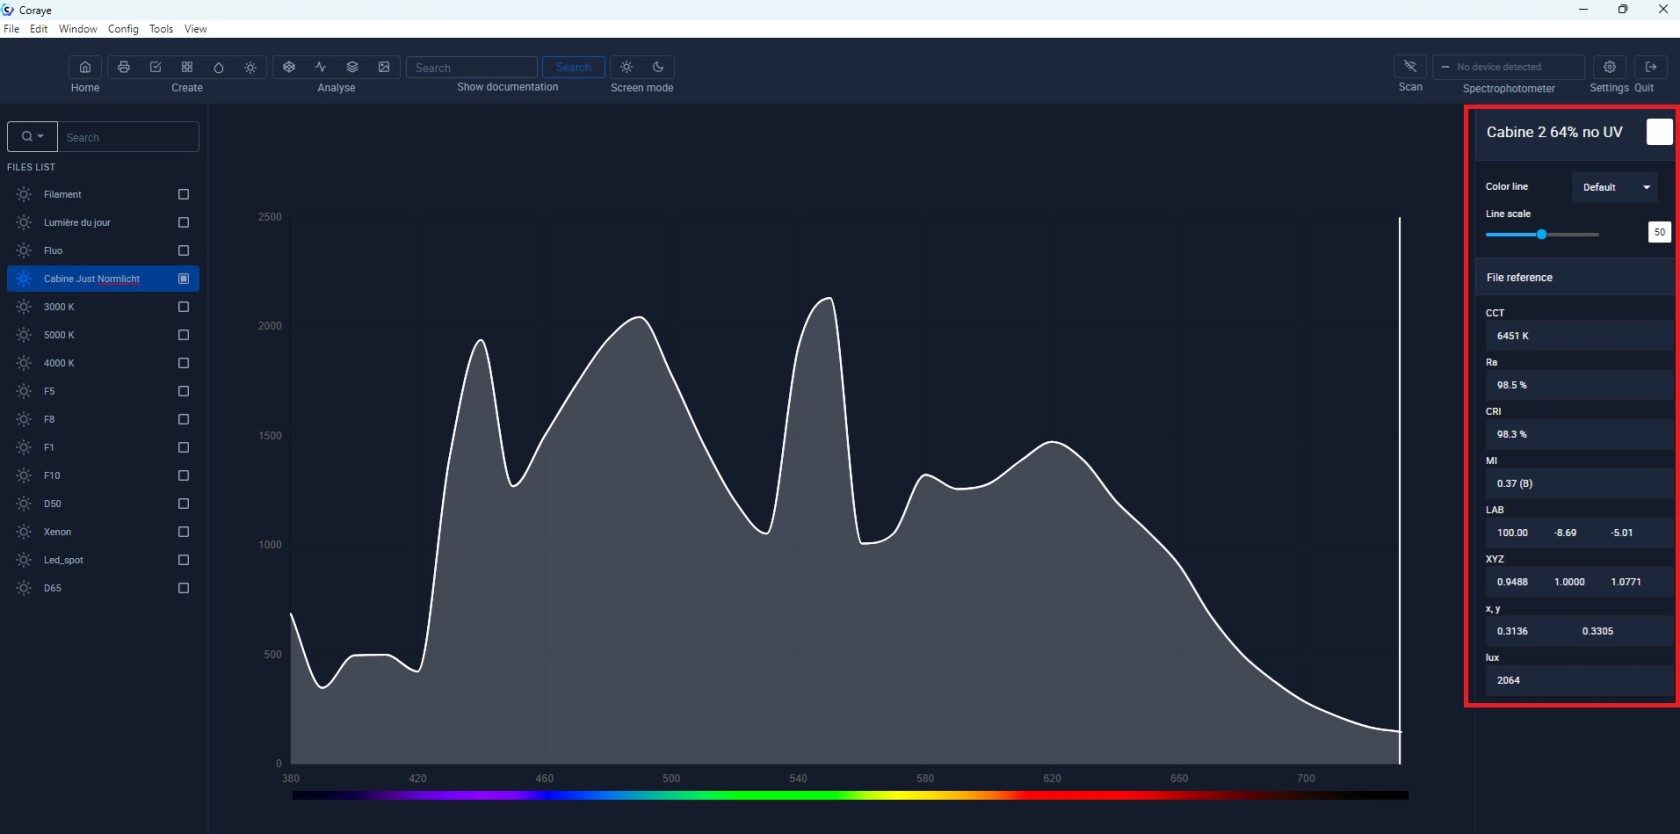1680x834 pixels.
Task: Select the Cabine Just Normlicht file
Action: point(103,278)
